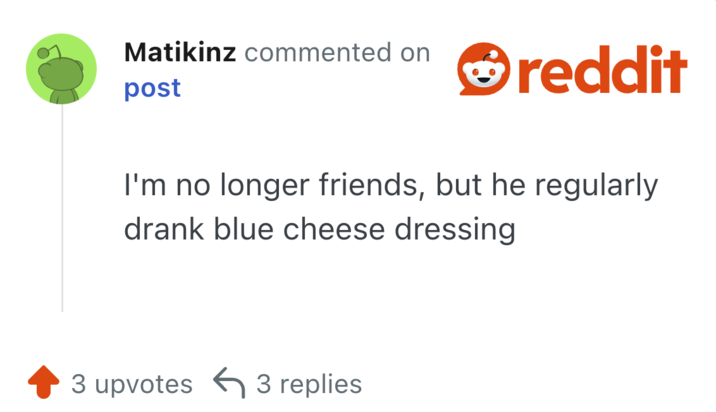Click the word "longer" in the comment
Image resolution: width=716 pixels, height=412 pixels.
(268, 187)
